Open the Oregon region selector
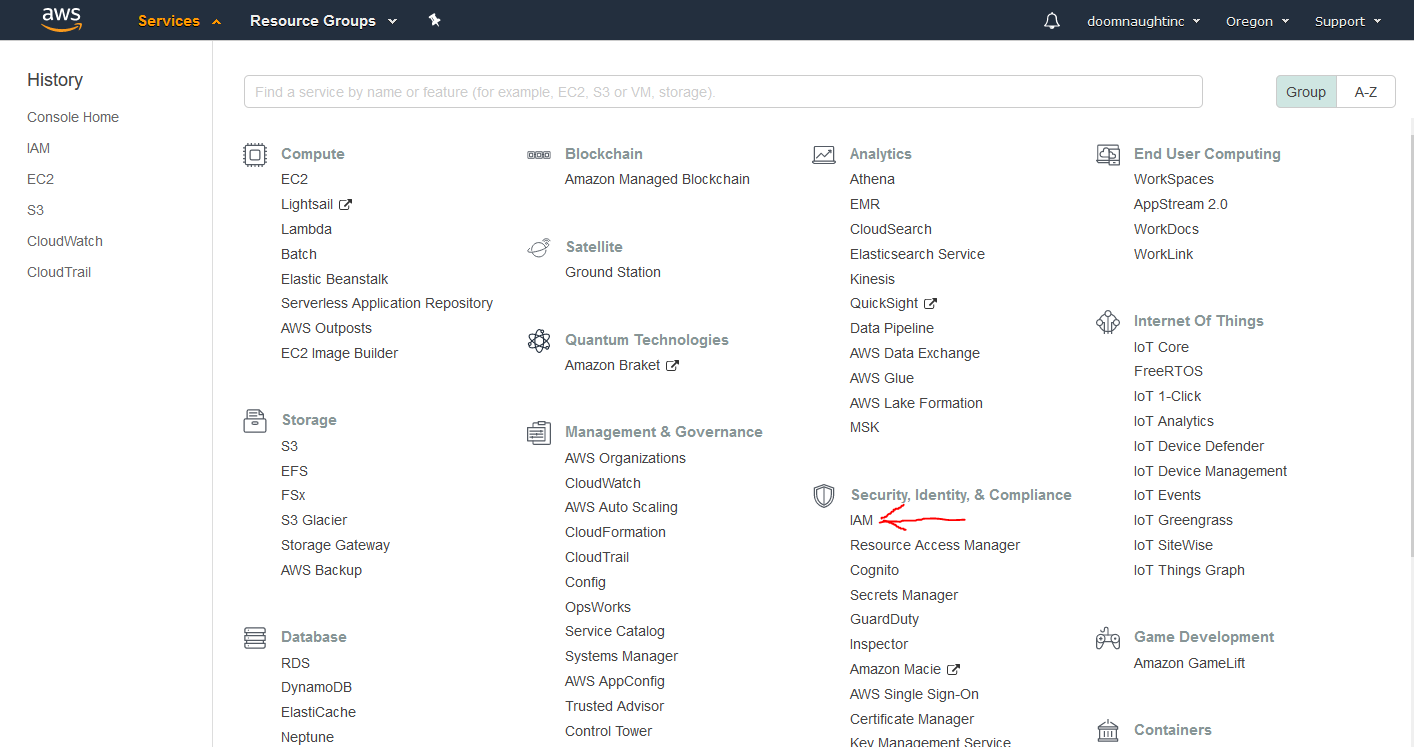This screenshot has width=1414, height=747. pos(1257,21)
